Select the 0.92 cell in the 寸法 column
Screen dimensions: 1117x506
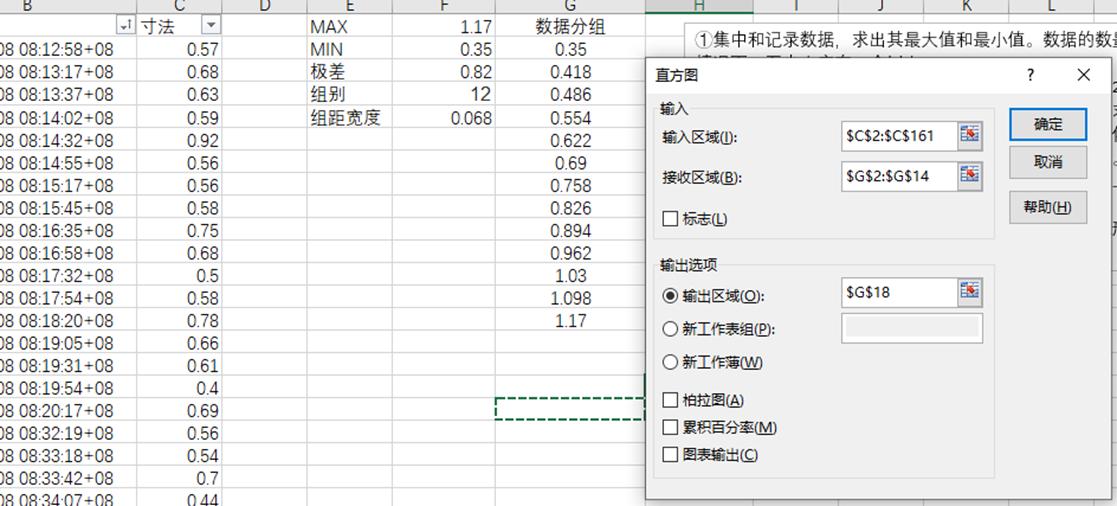(x=179, y=140)
